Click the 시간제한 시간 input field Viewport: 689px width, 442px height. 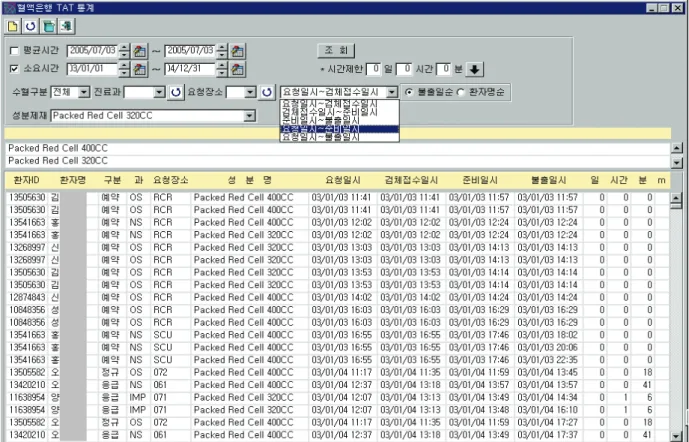[x=404, y=69]
